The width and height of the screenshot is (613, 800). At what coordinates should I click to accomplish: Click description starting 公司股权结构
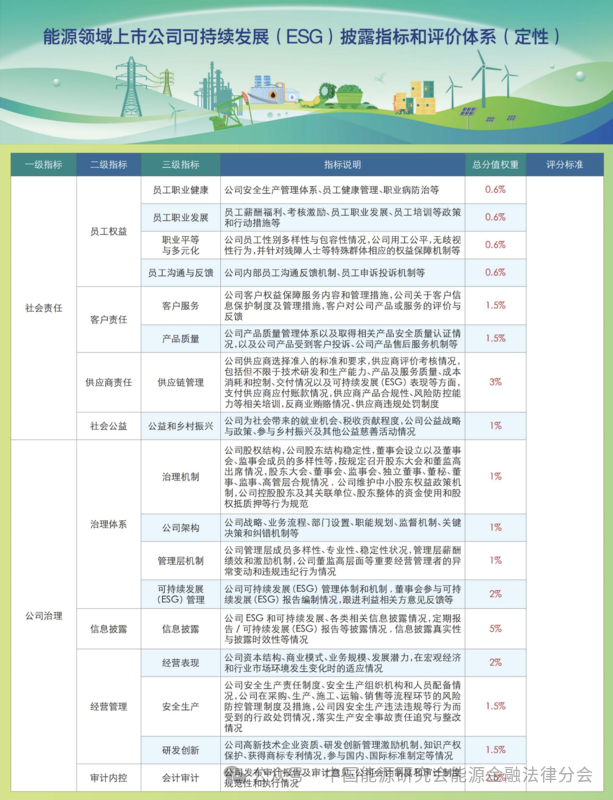(x=342, y=477)
